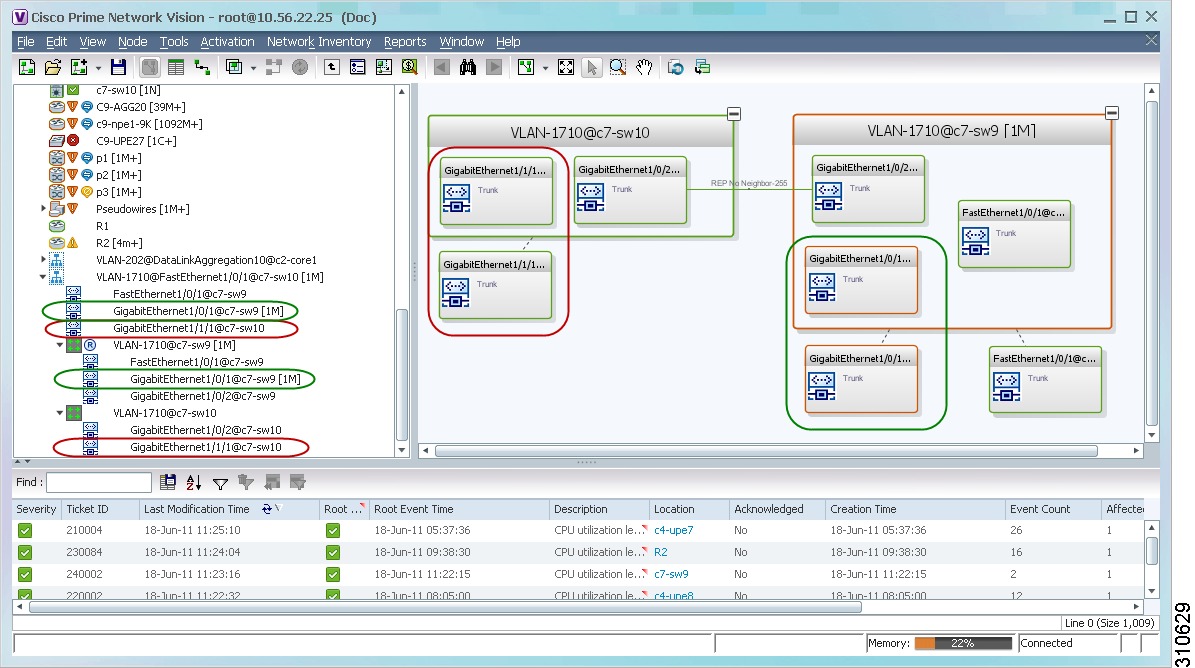Activate the hand pan tool
Viewport: 1195px width, 668px height.
point(645,68)
